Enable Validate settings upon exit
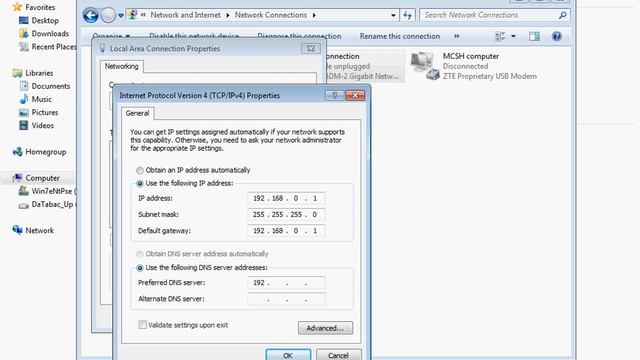 click(x=142, y=325)
